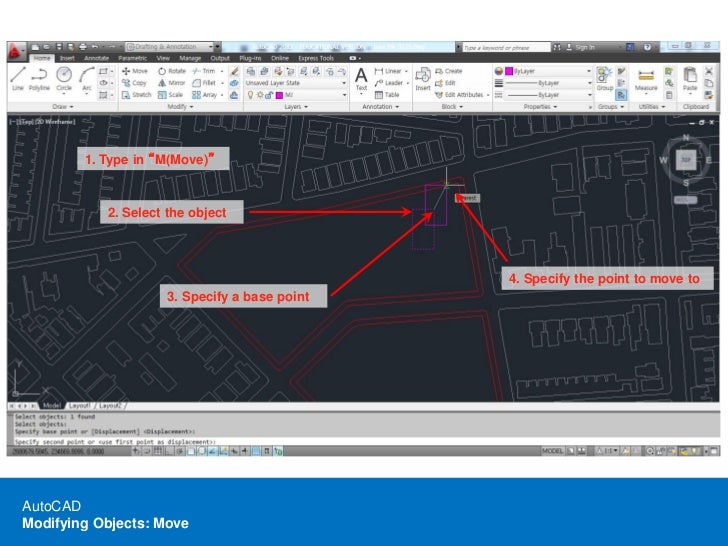Click the Mirror tool
The image size is (728, 546).
(x=171, y=83)
